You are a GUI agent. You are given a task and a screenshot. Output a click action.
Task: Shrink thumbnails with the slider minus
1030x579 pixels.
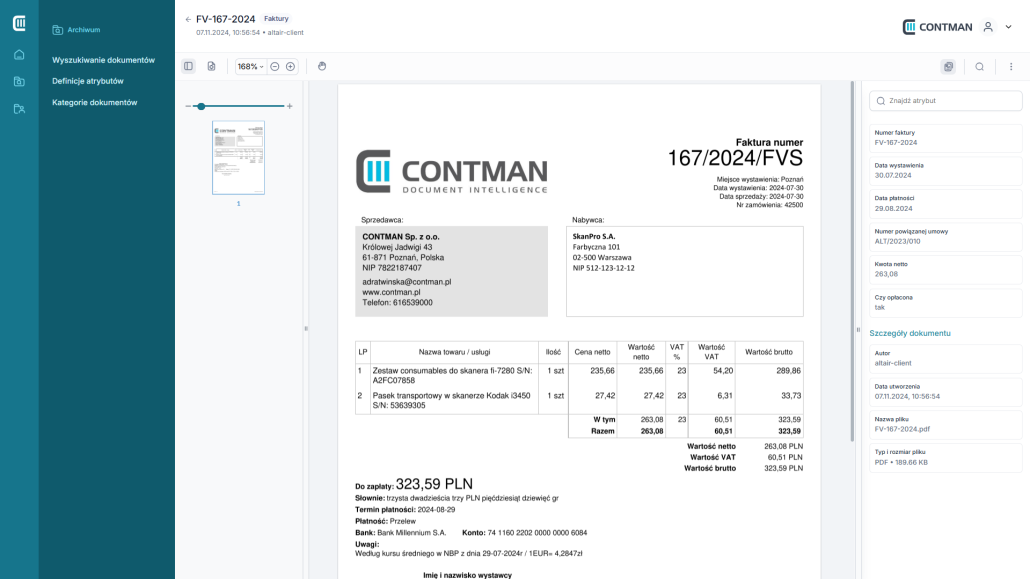click(188, 106)
